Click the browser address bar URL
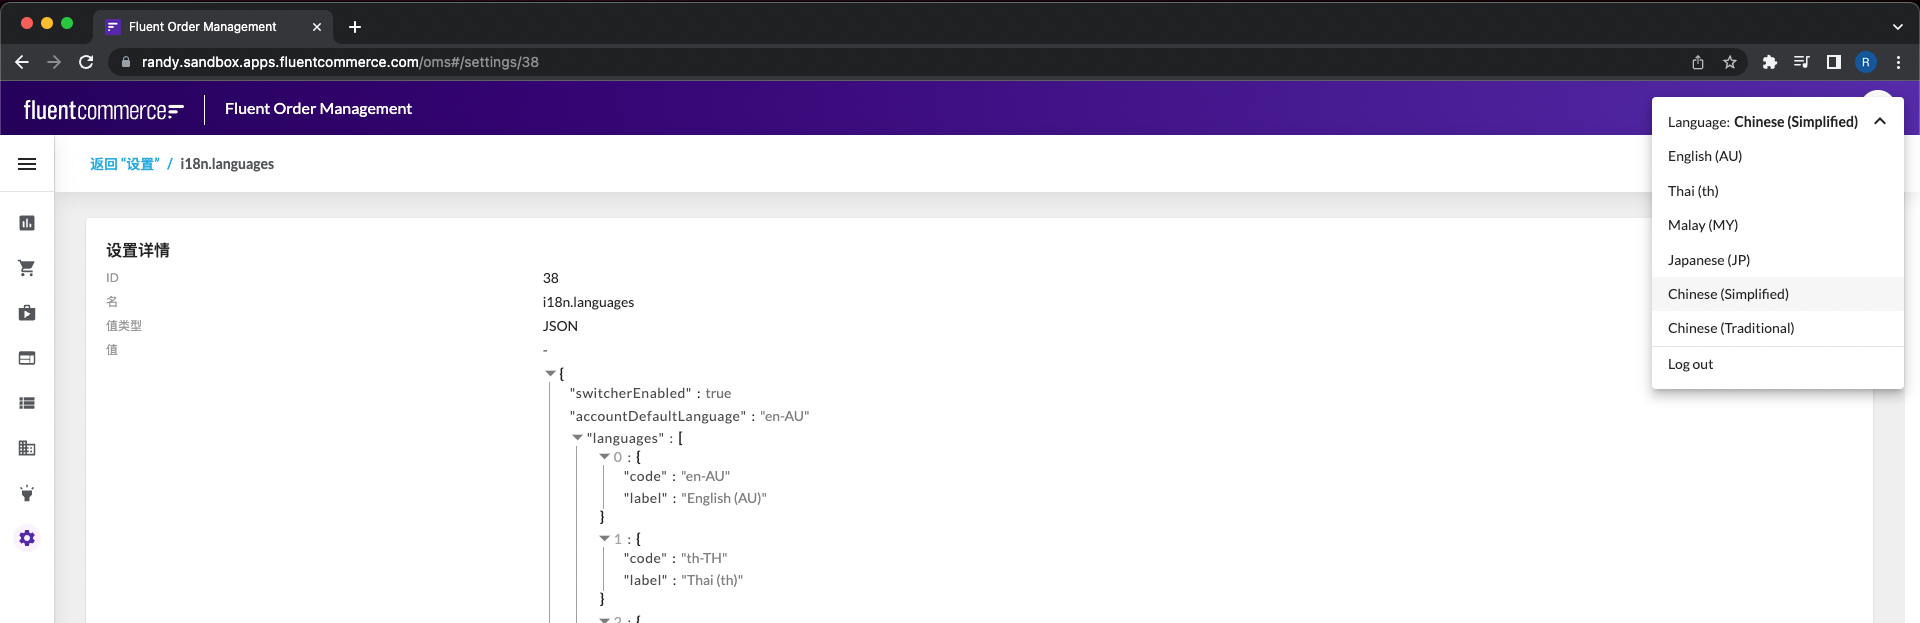This screenshot has height=623, width=1920. tap(340, 62)
